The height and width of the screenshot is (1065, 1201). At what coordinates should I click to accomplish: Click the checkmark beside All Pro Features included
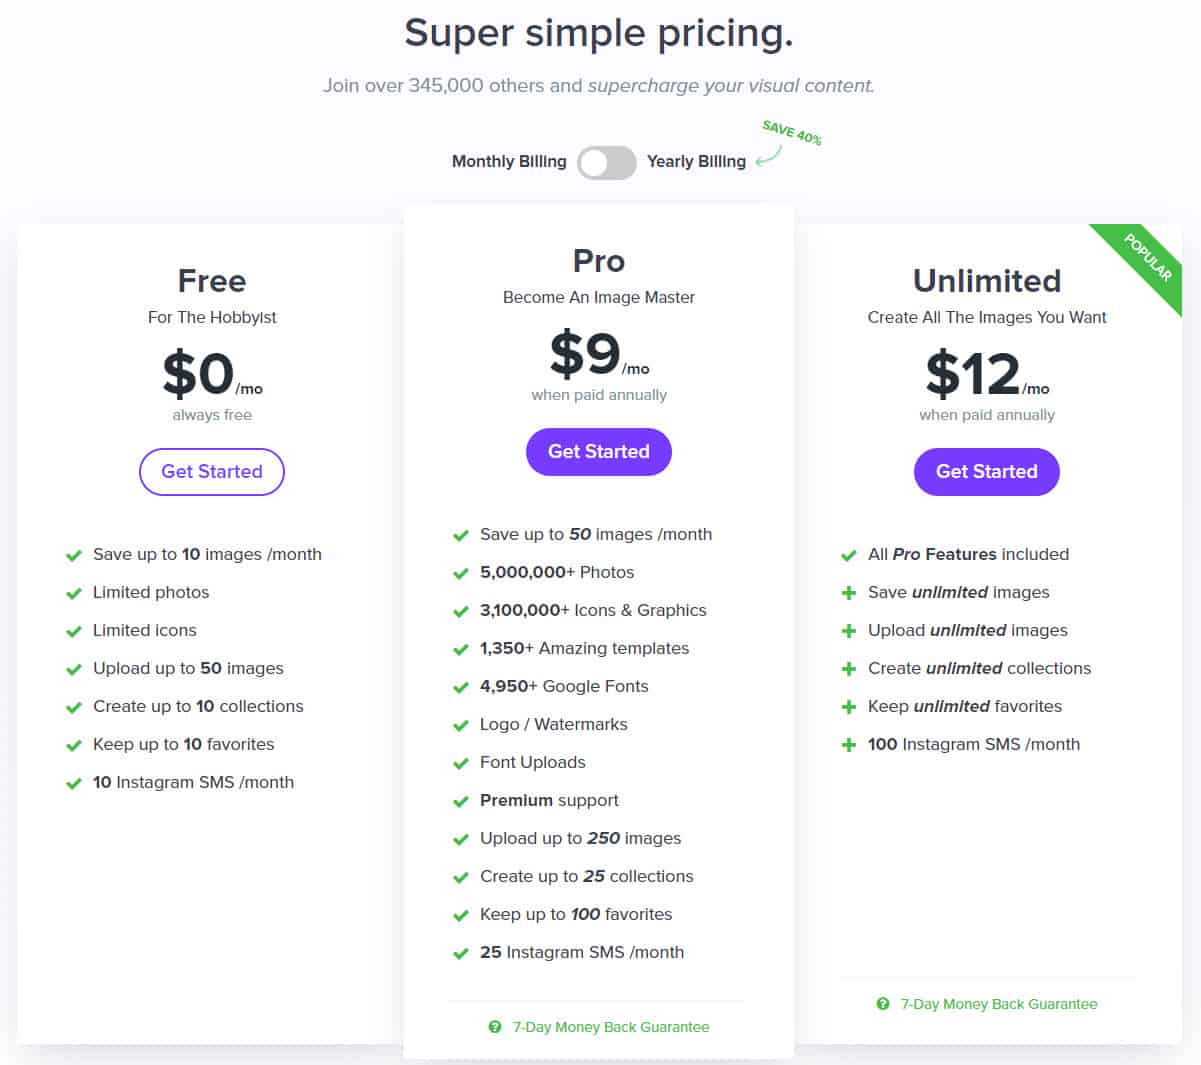pos(849,556)
